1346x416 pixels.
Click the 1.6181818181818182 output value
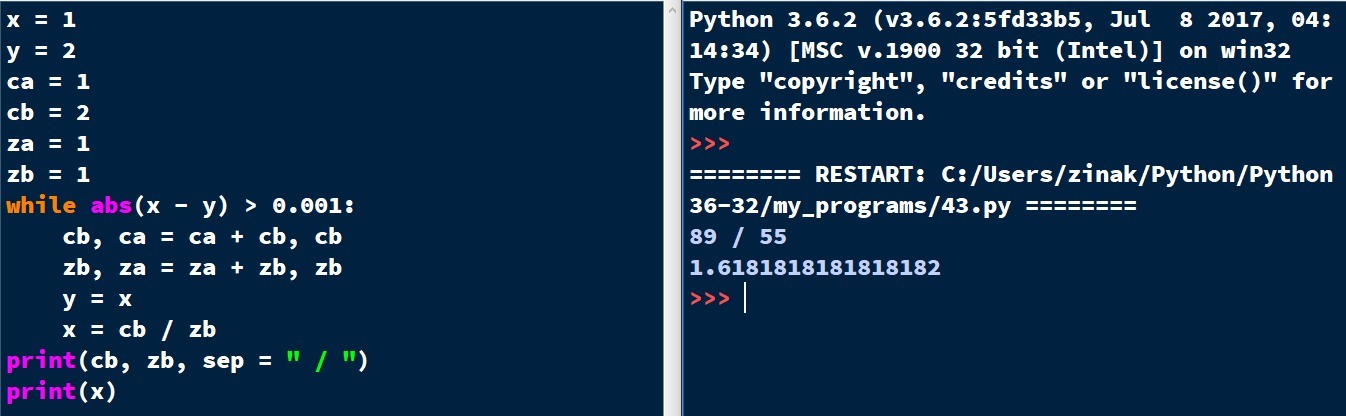click(x=814, y=268)
